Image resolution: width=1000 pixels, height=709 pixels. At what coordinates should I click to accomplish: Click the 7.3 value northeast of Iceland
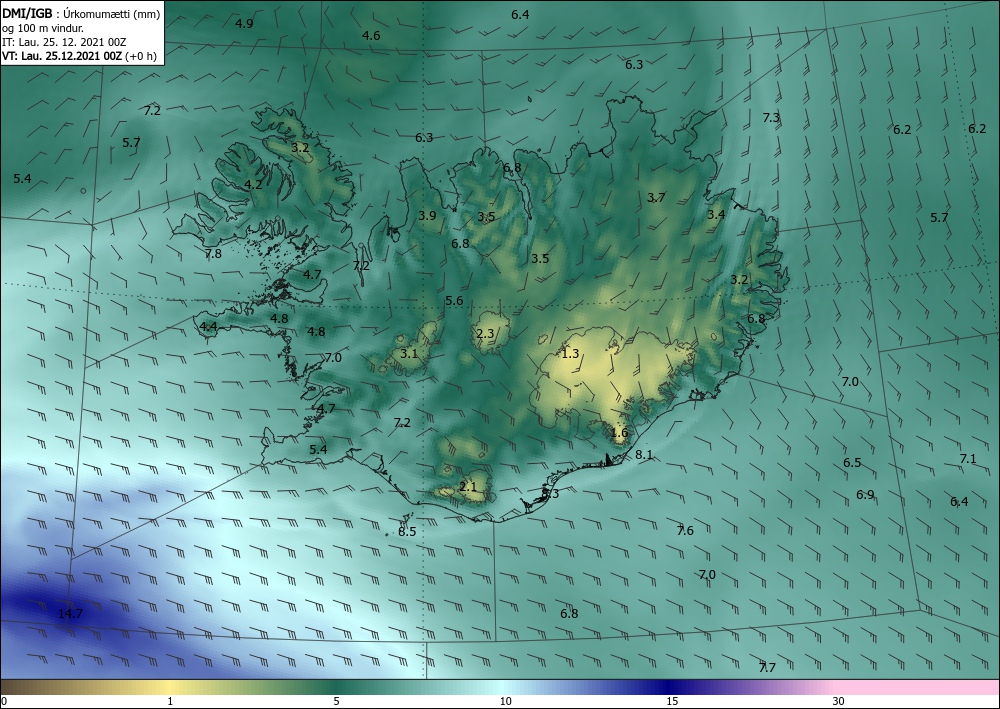pos(771,117)
